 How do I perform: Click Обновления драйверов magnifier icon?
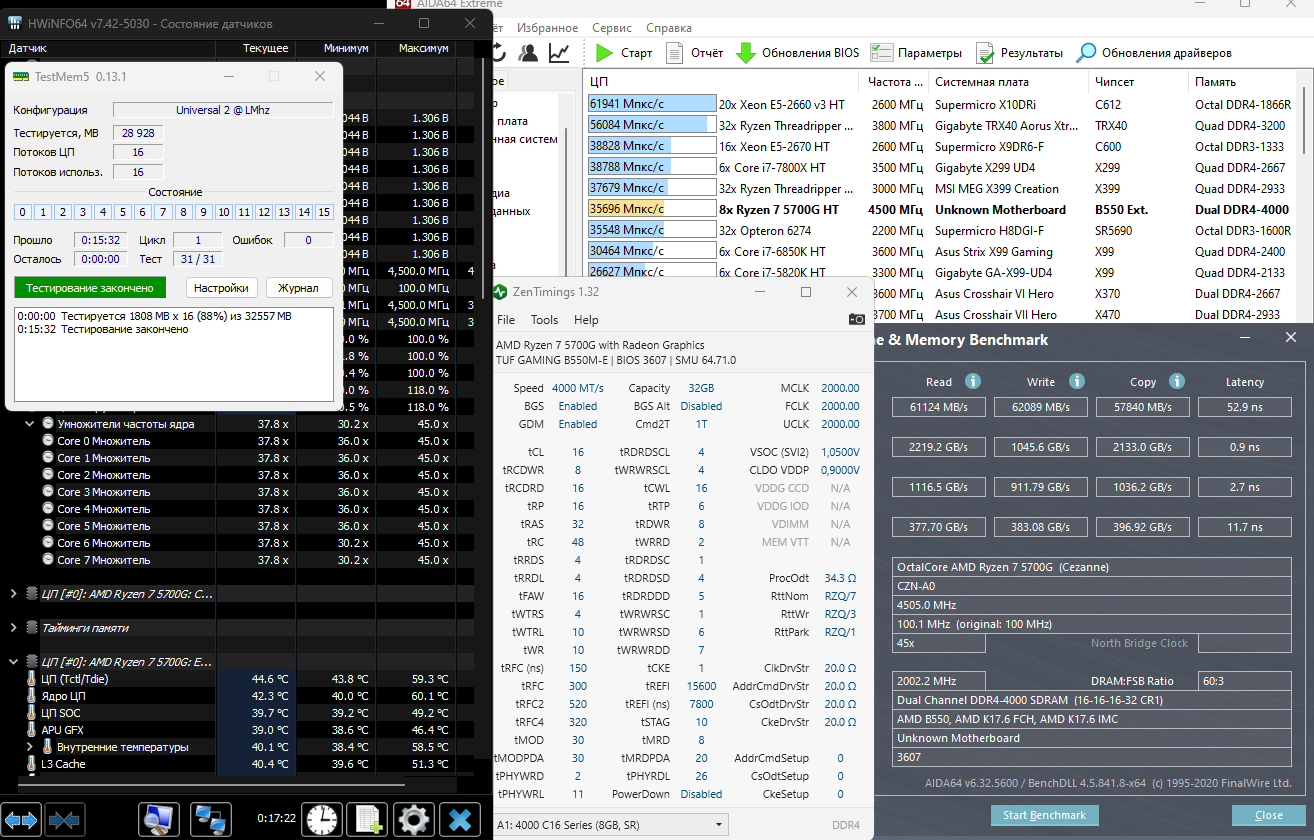[1086, 53]
